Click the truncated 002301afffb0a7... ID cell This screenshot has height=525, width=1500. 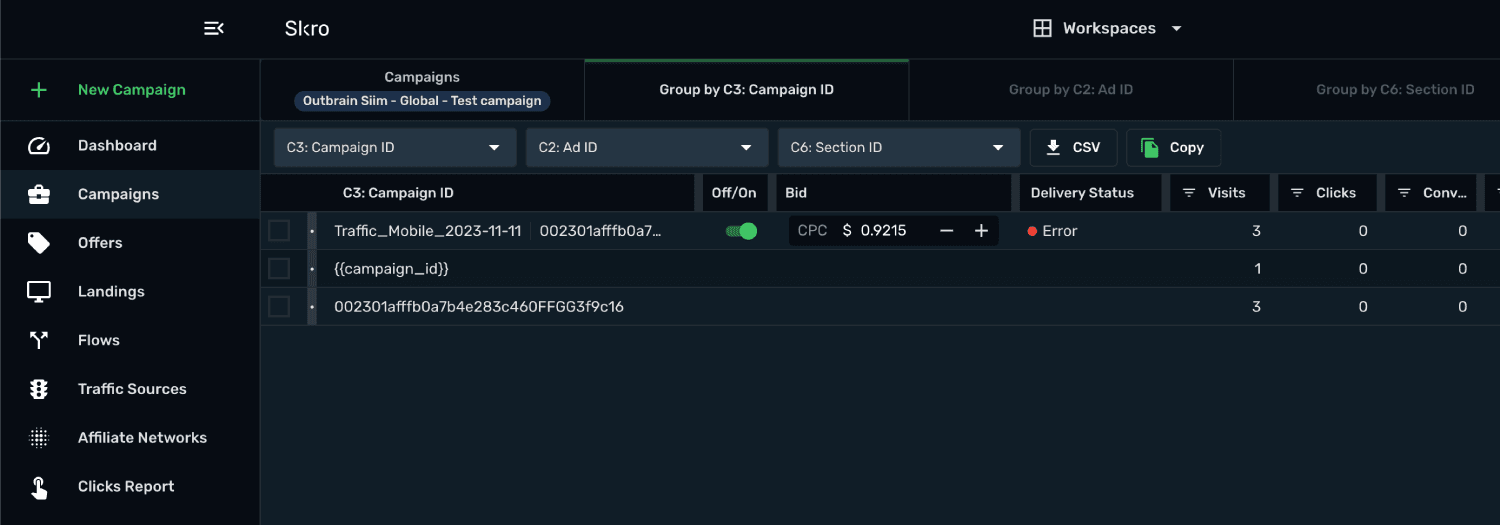pos(601,231)
